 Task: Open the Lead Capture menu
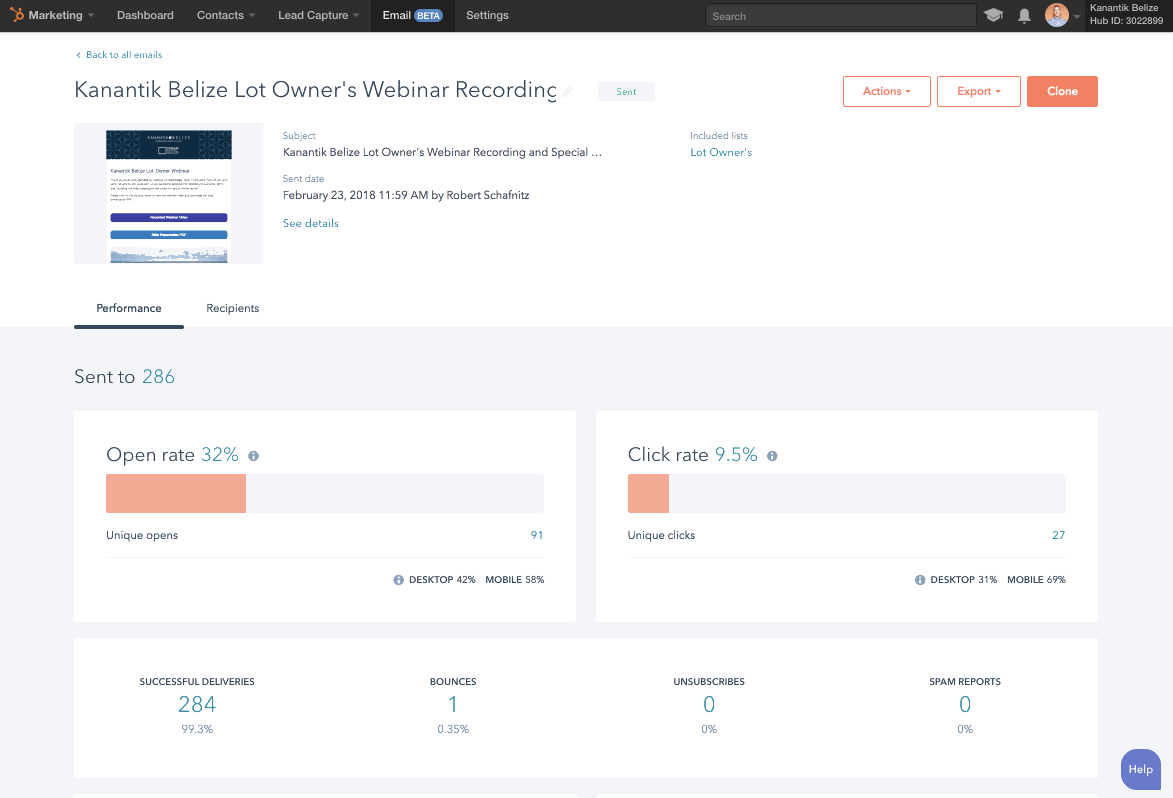coord(318,15)
